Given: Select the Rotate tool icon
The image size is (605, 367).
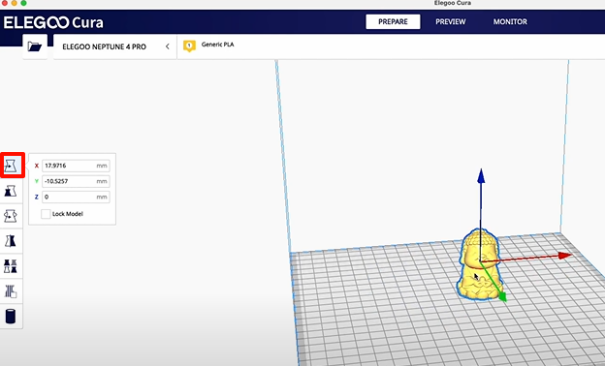Looking at the screenshot, I should [11, 216].
